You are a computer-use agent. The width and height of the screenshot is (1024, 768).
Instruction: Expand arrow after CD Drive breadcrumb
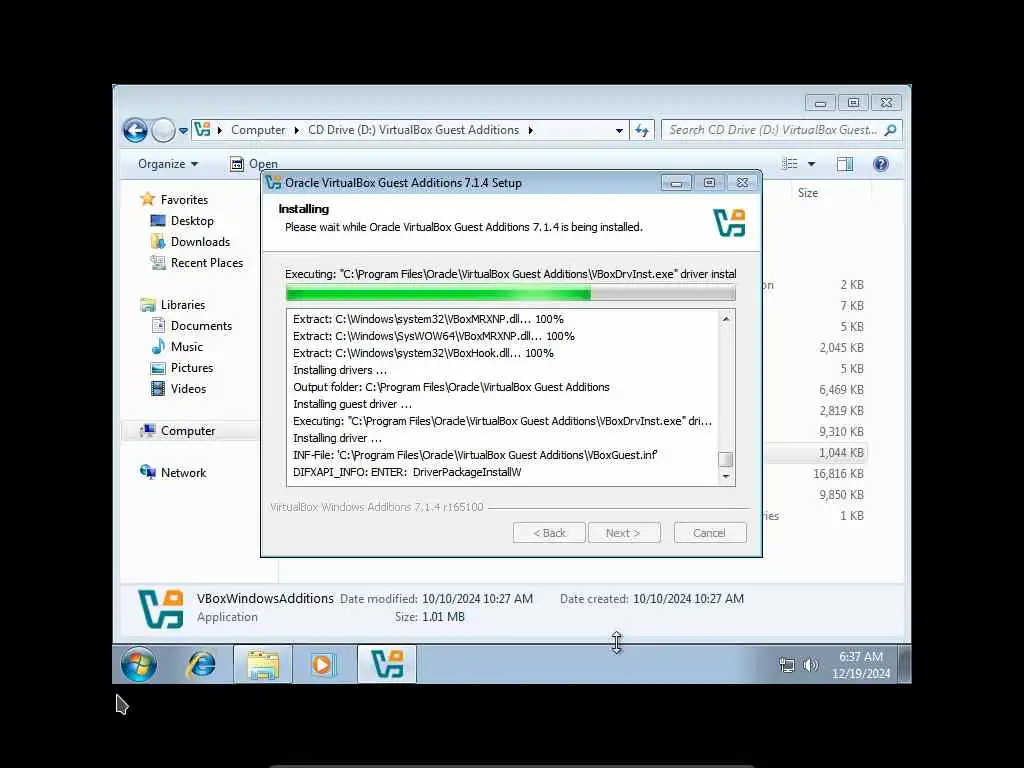(x=530, y=130)
